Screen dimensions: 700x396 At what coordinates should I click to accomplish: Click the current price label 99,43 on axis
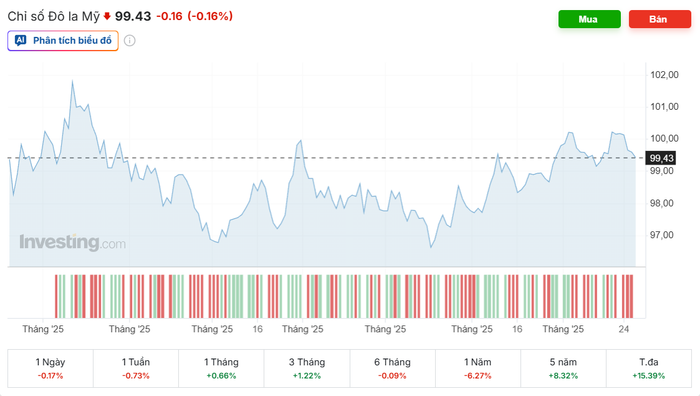click(661, 158)
